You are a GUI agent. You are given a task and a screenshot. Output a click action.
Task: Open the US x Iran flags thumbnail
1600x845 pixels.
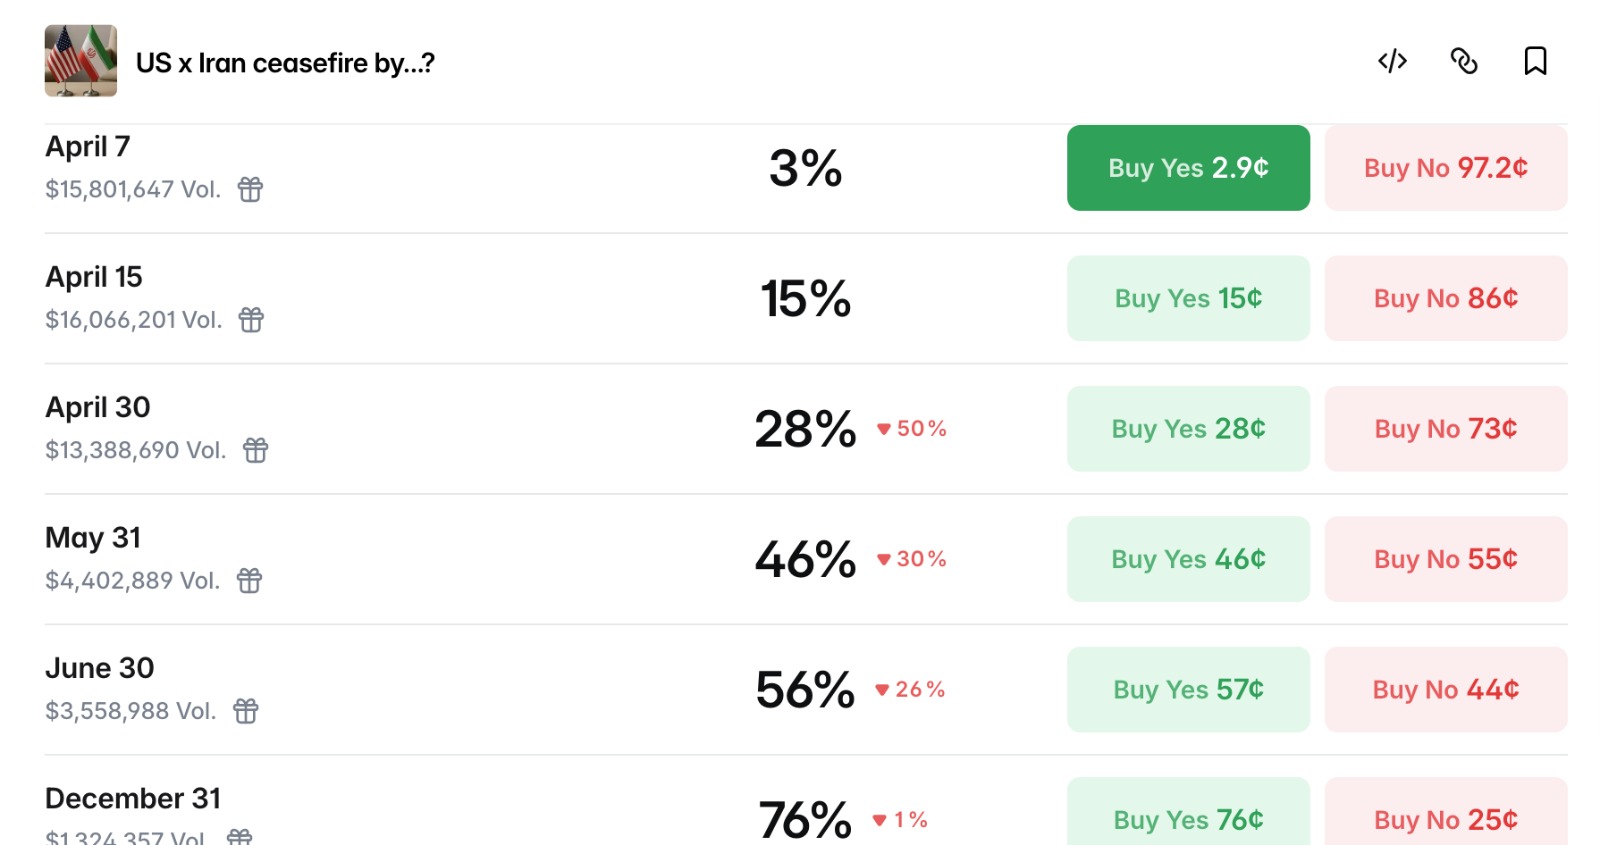pos(81,61)
